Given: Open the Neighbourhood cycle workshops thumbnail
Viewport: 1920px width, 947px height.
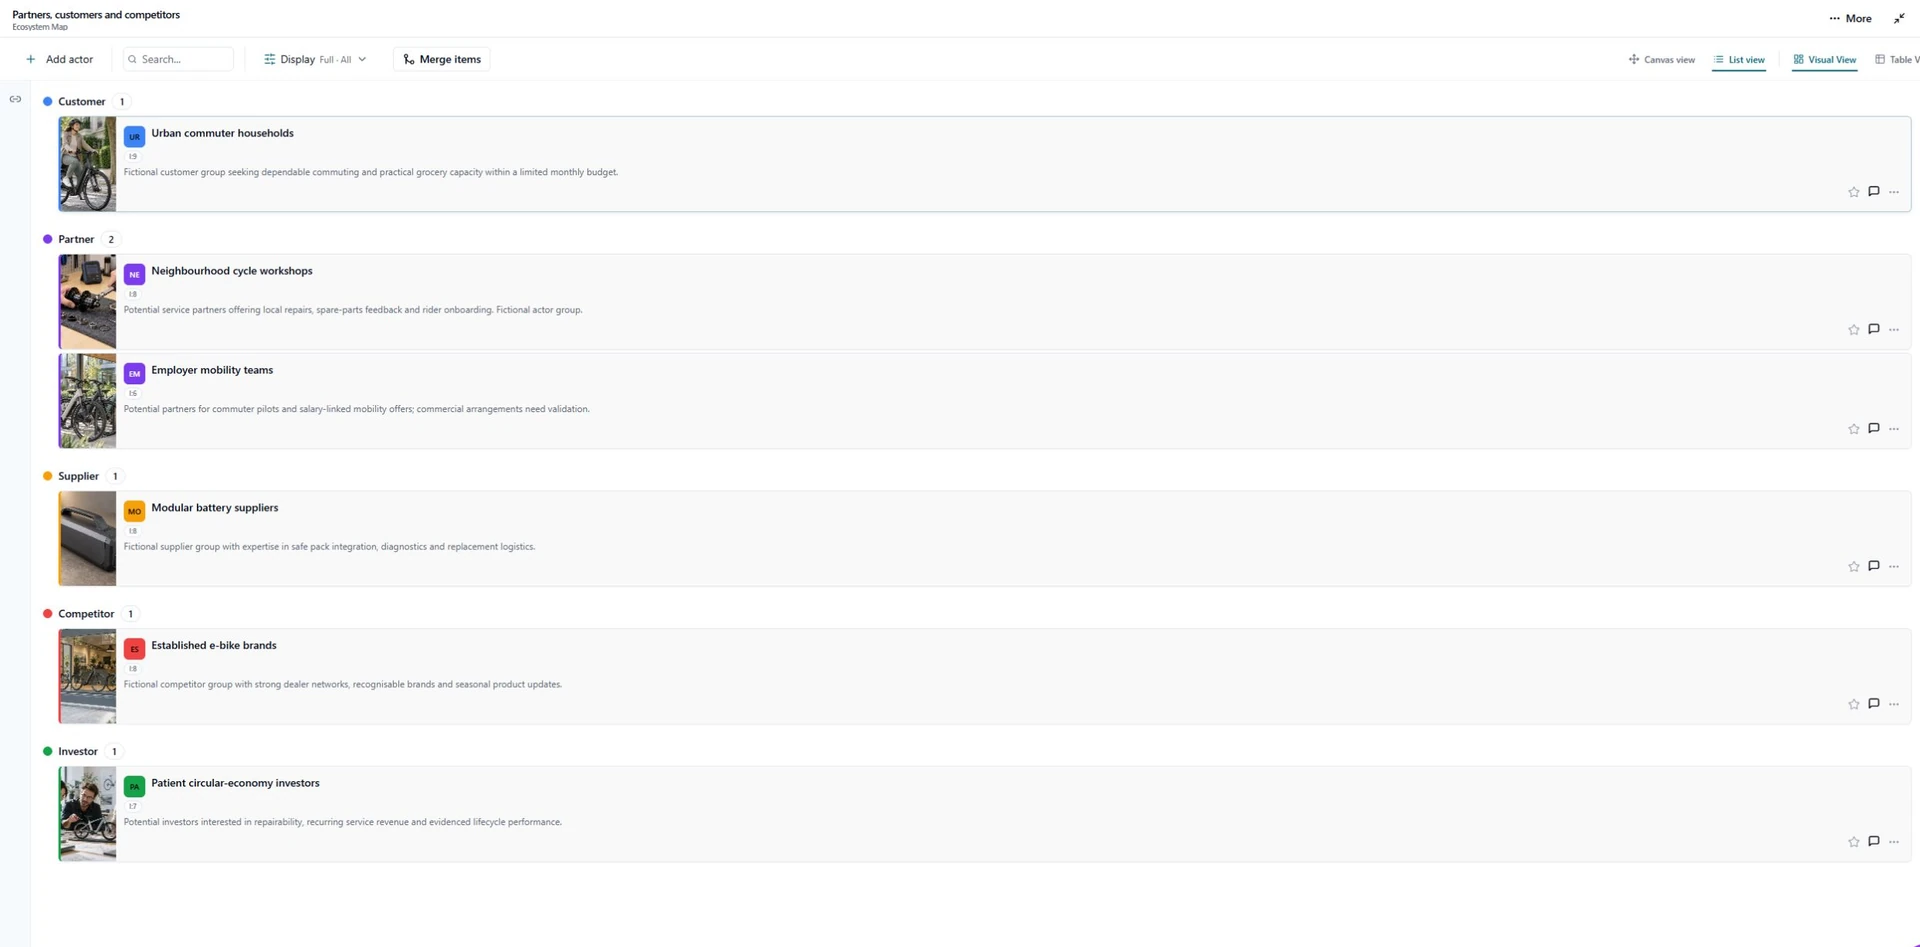Looking at the screenshot, I should (x=87, y=301).
